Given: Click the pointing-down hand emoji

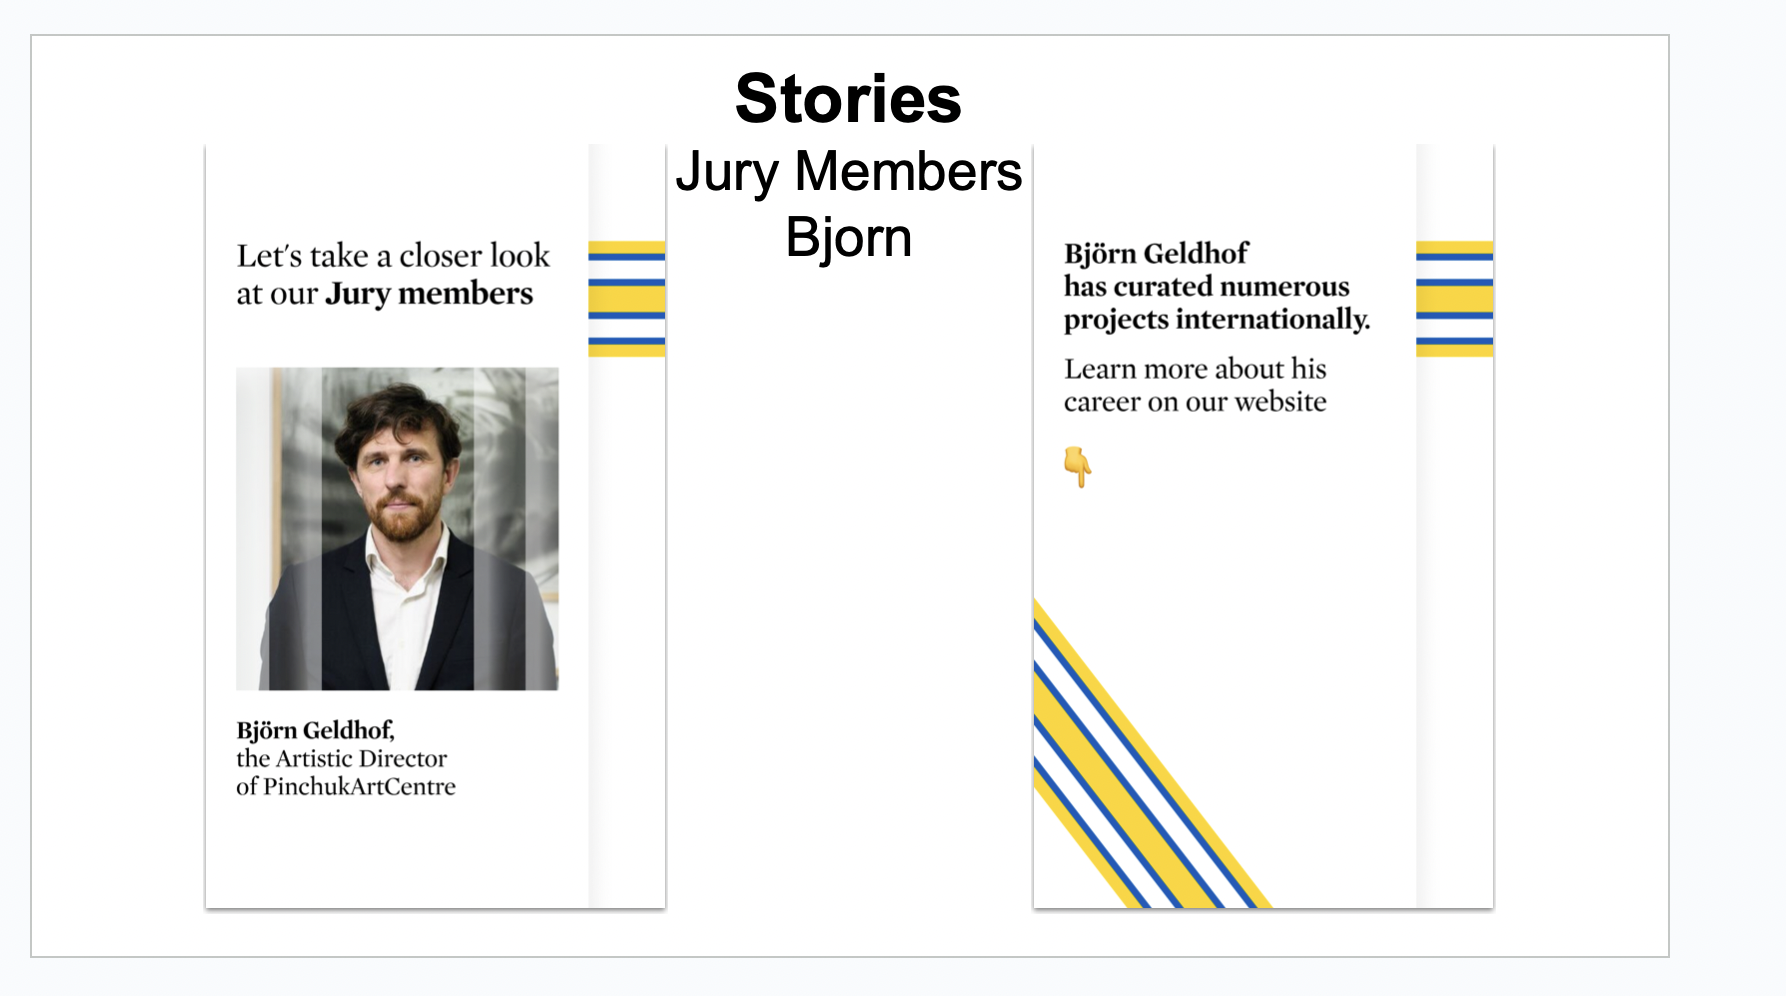Looking at the screenshot, I should [1077, 466].
